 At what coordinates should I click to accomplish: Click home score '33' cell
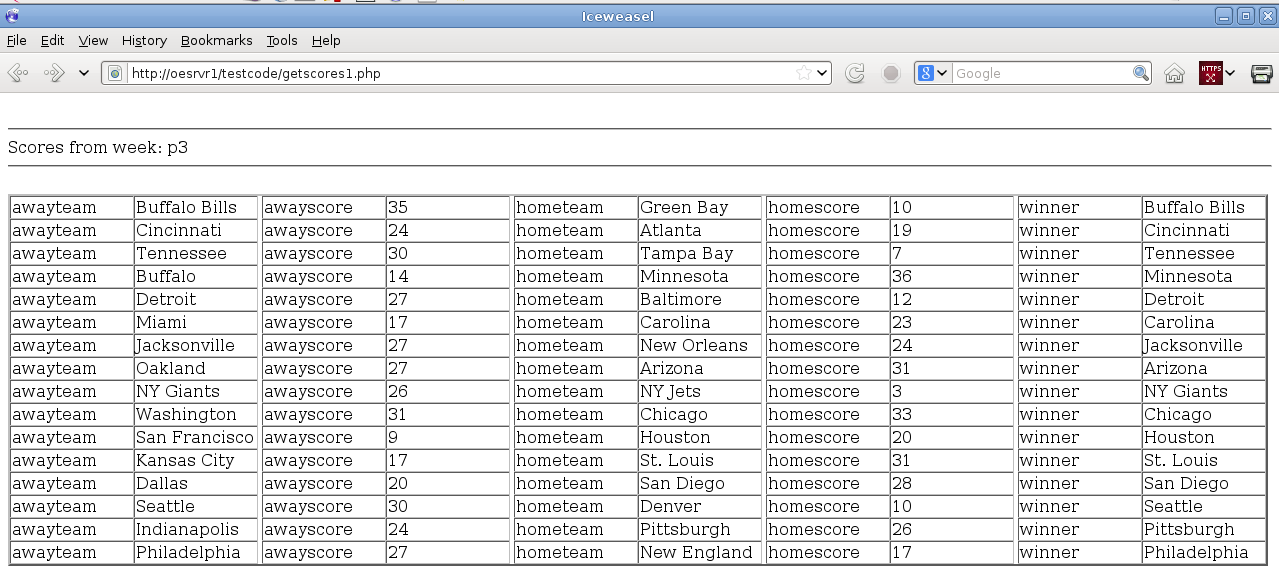tap(952, 414)
